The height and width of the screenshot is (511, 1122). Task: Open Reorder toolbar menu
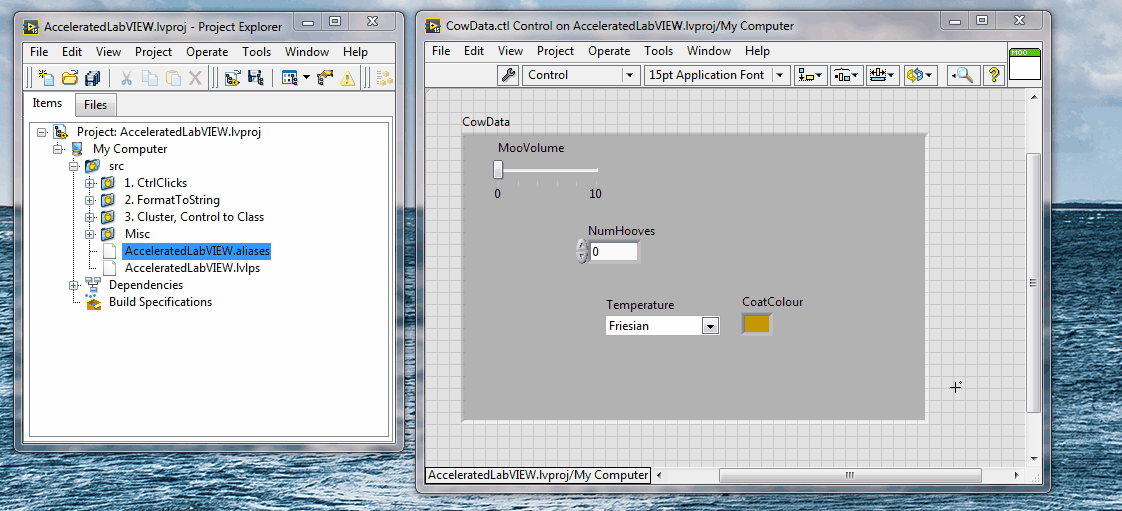(x=920, y=75)
